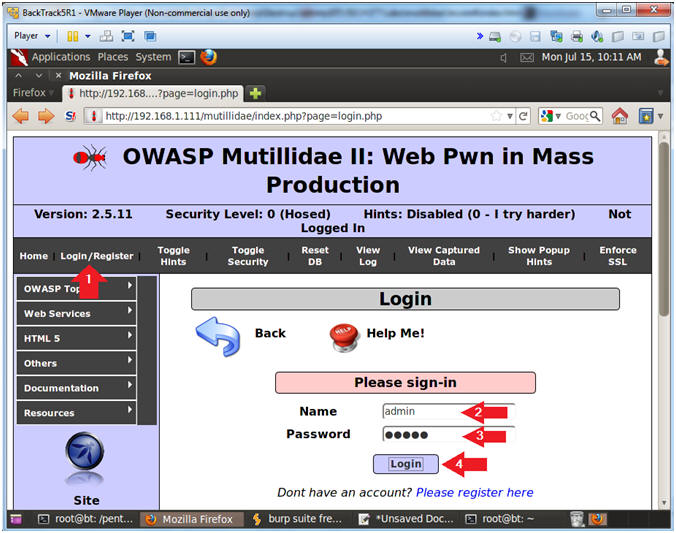This screenshot has height=533, width=676.
Task: Click the reload page icon
Action: point(523,116)
